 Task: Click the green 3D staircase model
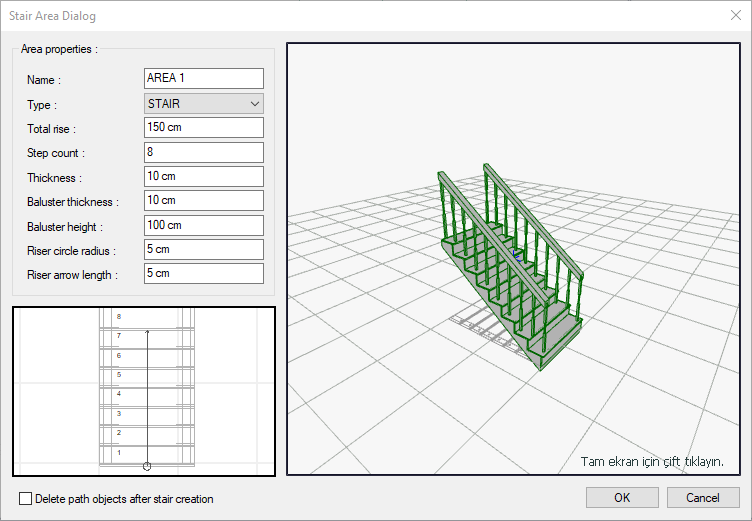(510, 275)
